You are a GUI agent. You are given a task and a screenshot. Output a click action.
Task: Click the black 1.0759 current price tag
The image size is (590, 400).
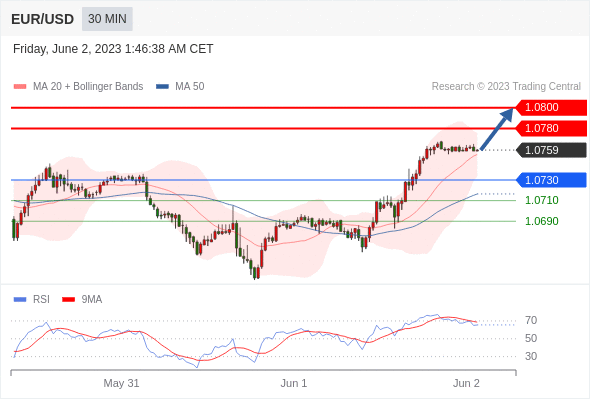(551, 150)
